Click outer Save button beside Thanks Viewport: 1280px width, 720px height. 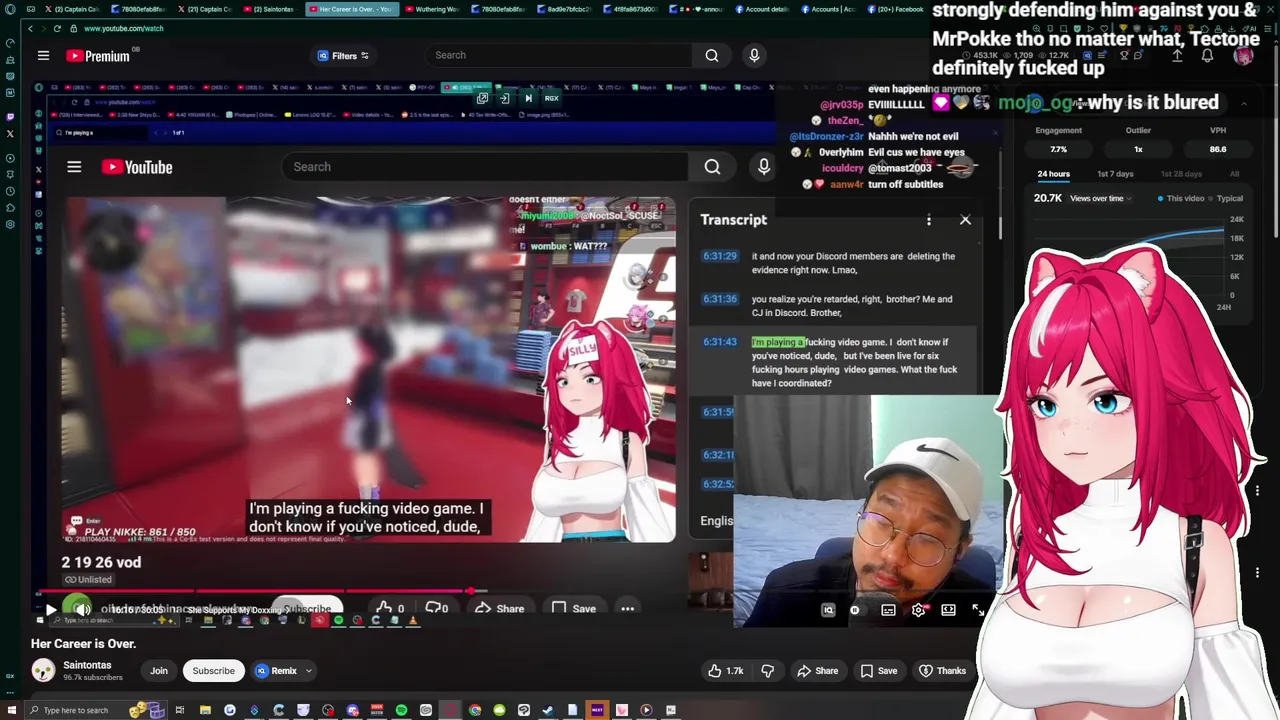pyautogui.click(x=878, y=671)
